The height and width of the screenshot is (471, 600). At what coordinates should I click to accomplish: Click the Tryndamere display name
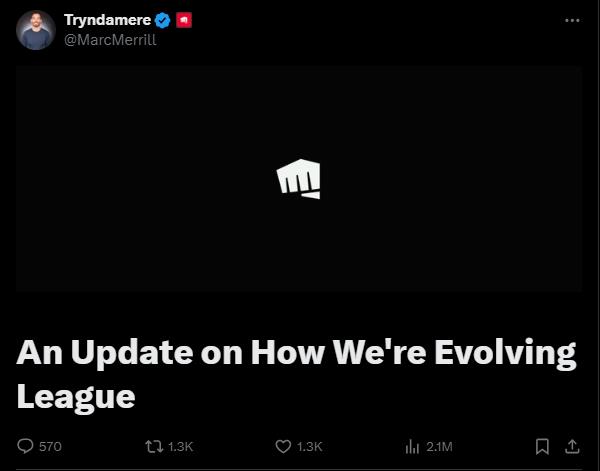108,20
